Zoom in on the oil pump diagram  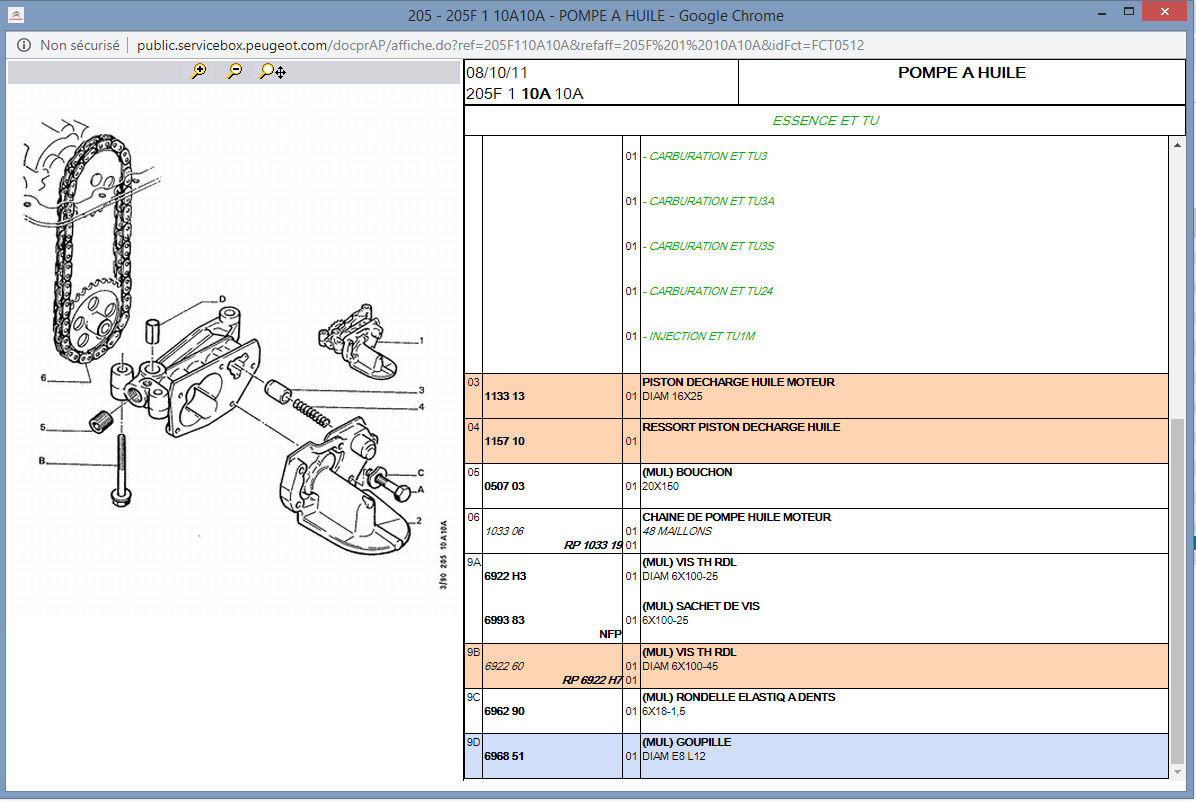pos(199,72)
